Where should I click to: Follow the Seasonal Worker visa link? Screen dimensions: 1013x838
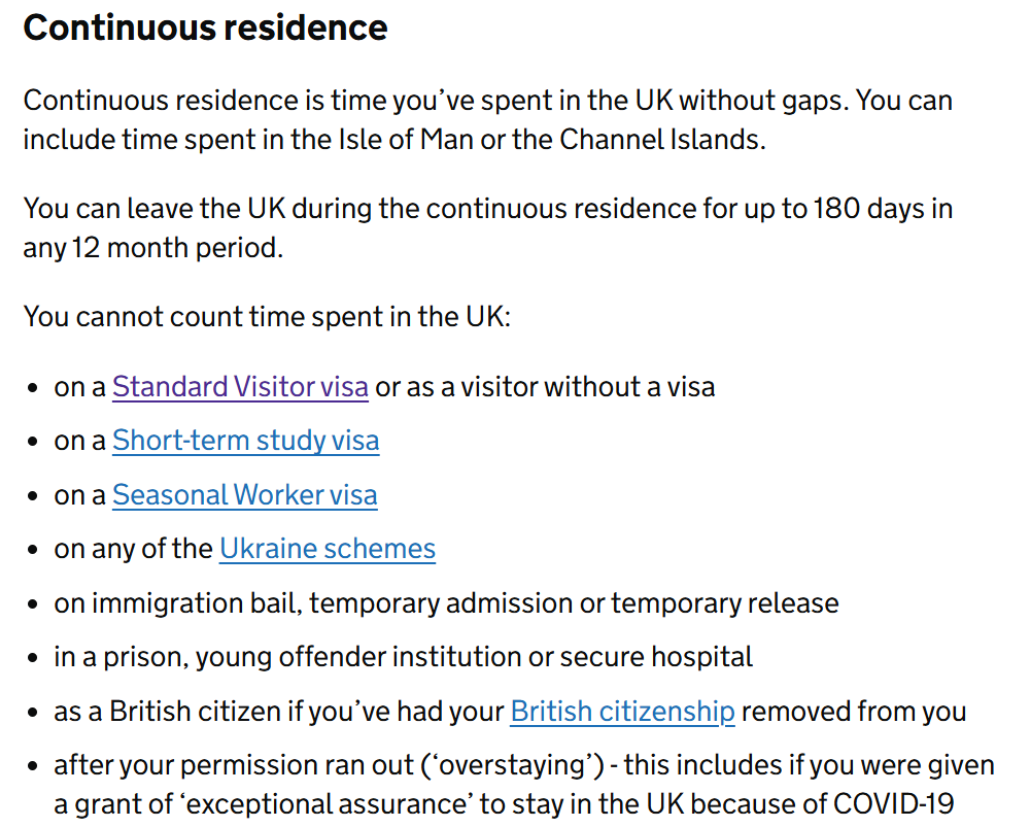coord(244,495)
